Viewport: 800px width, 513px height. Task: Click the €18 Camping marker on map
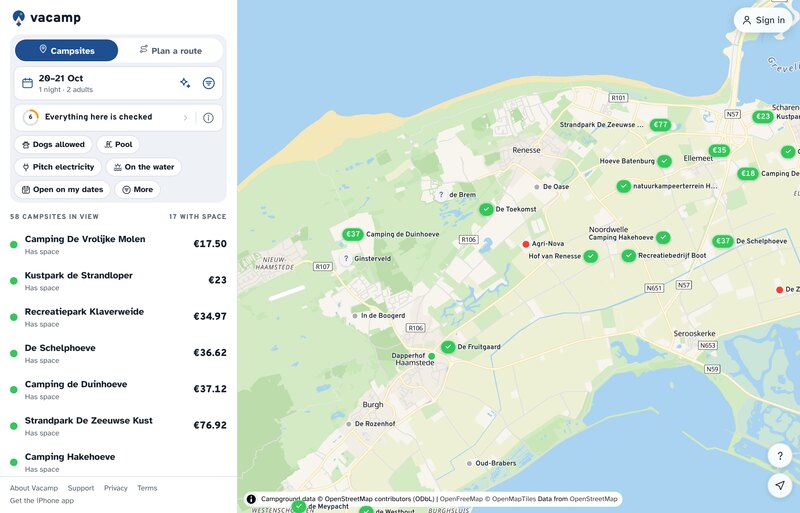pyautogui.click(x=747, y=174)
